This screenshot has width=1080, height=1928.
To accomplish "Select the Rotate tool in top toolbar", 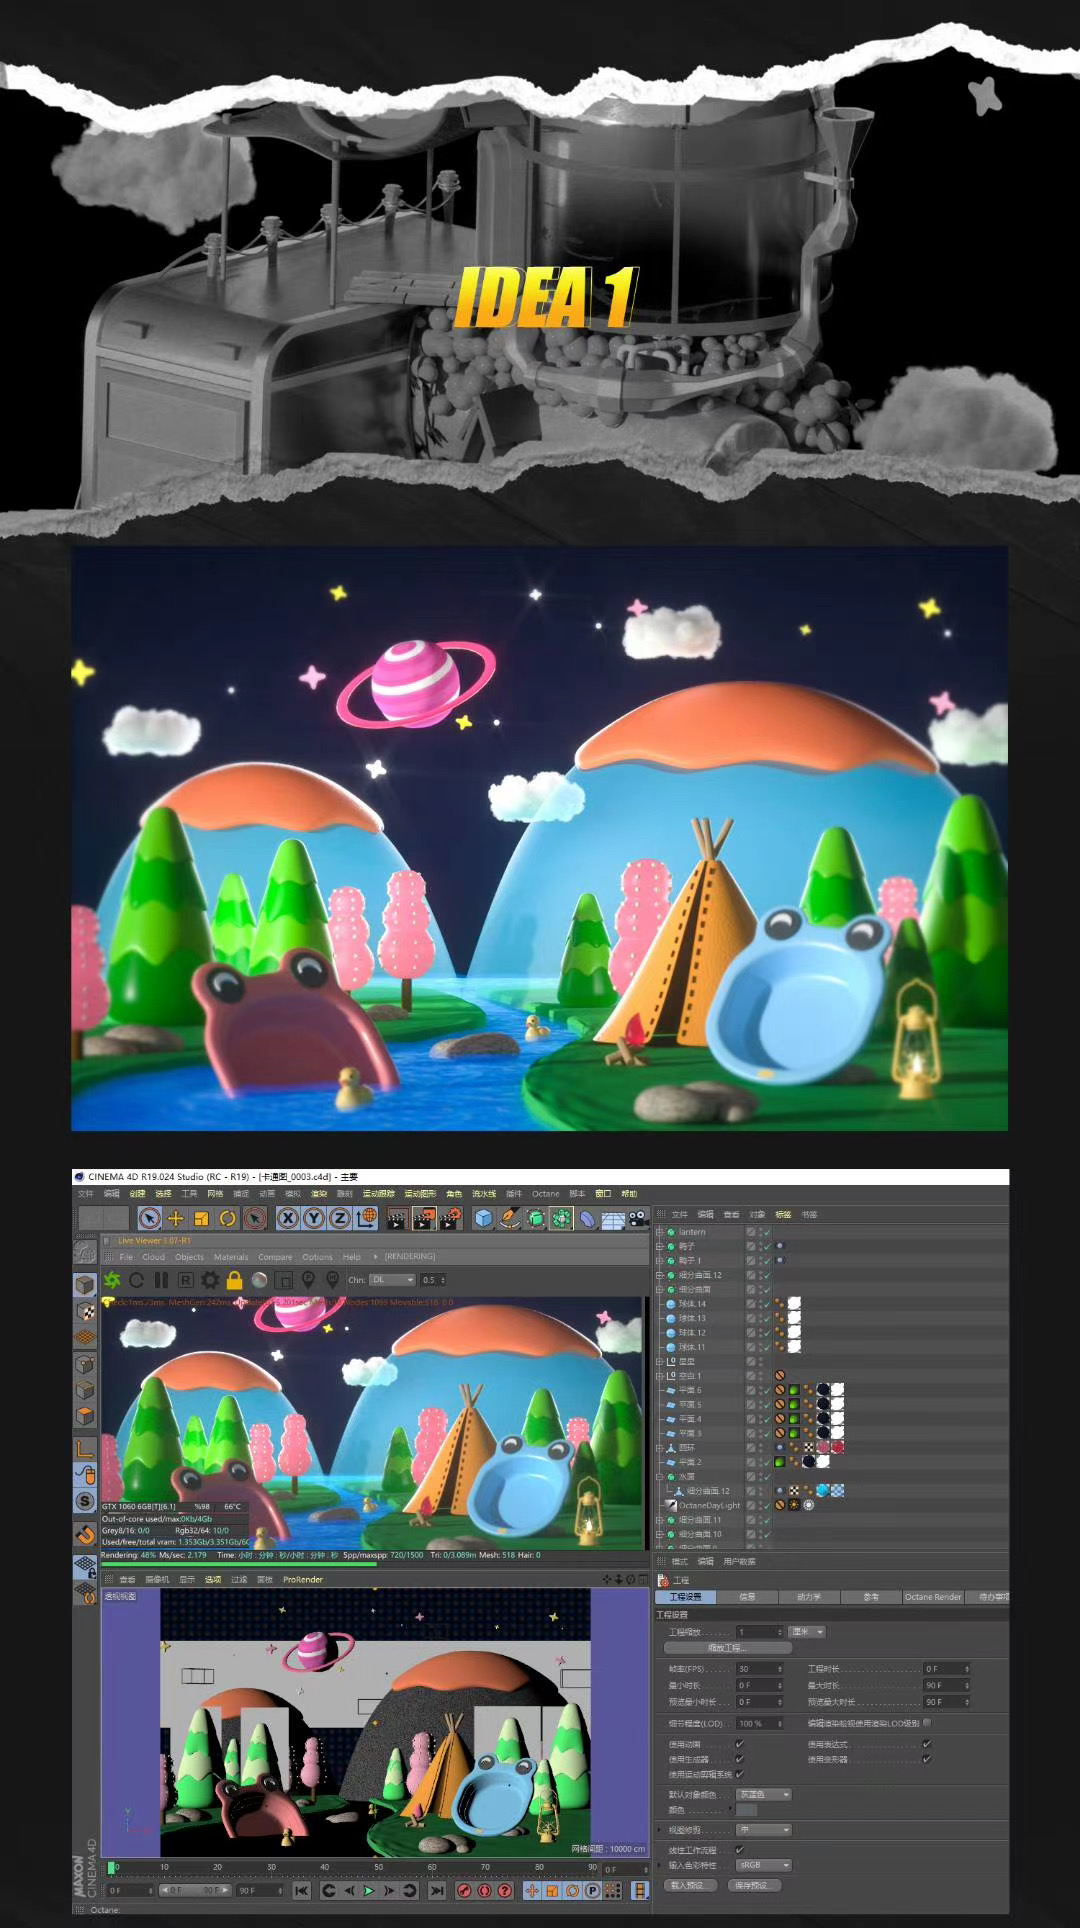I will [227, 1218].
